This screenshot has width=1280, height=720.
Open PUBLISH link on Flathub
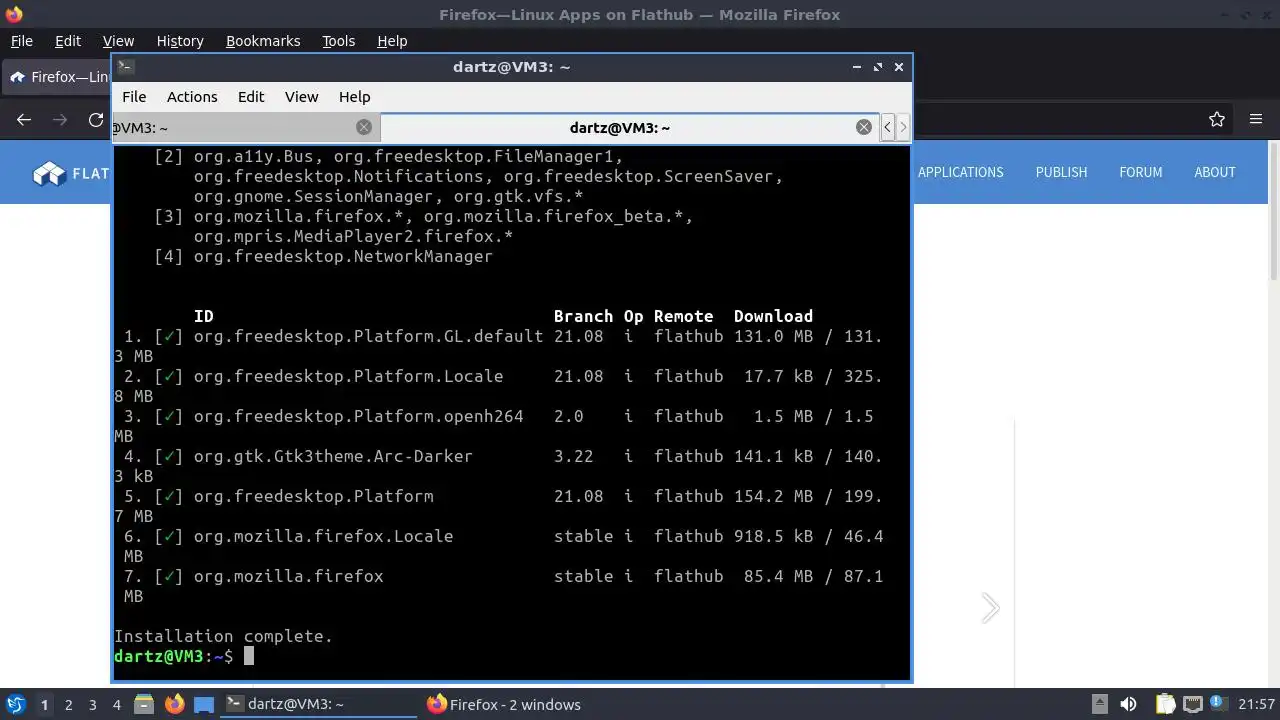pyautogui.click(x=1061, y=172)
